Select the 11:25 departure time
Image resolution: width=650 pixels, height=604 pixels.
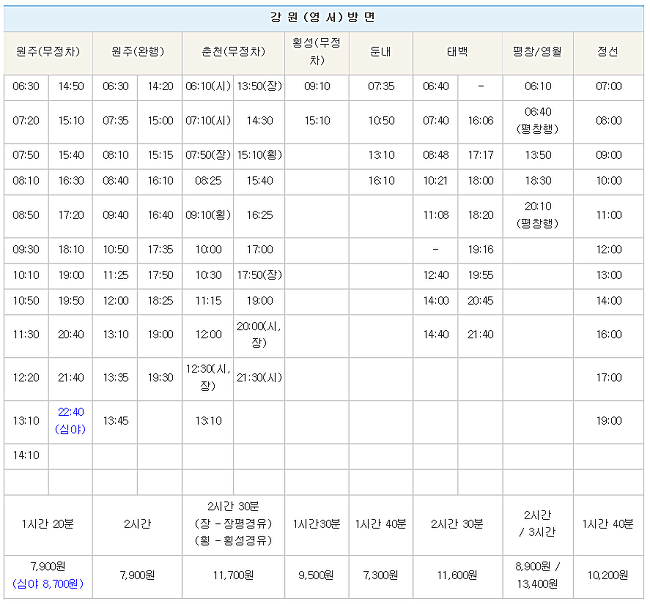pyautogui.click(x=116, y=275)
